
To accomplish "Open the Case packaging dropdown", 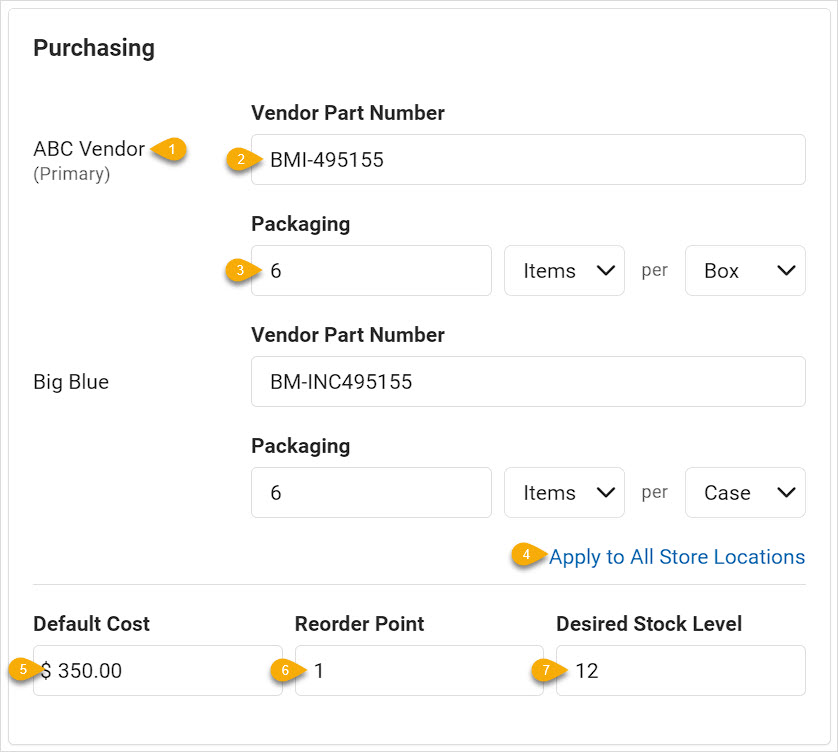I will [x=745, y=492].
